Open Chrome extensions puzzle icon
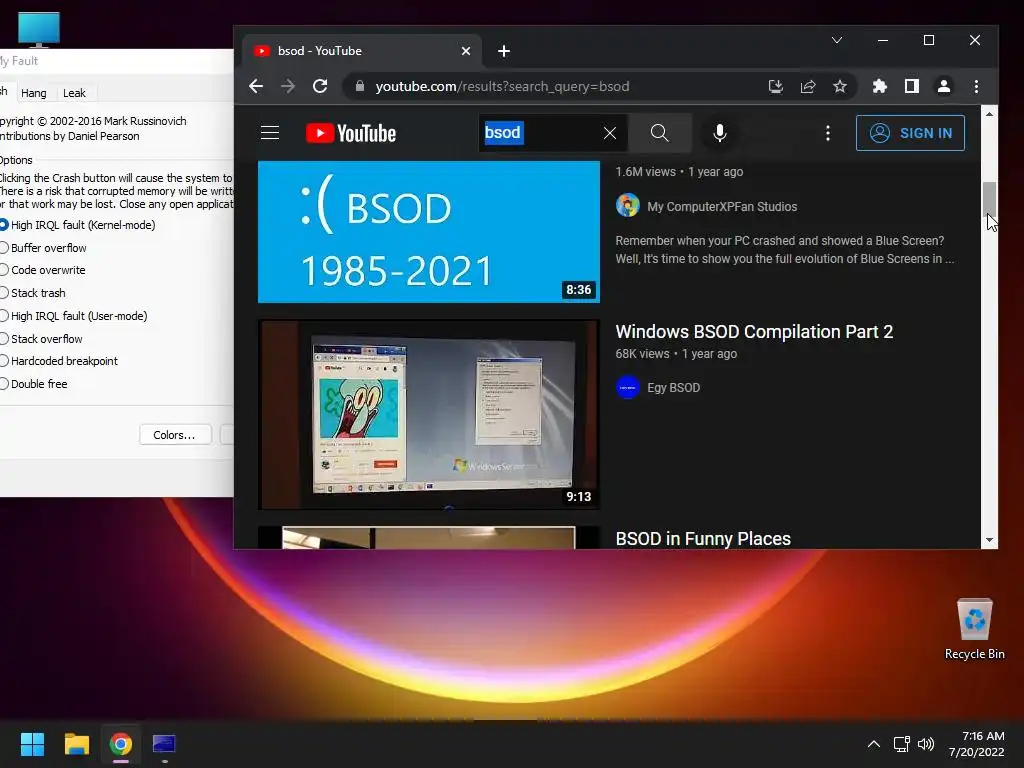The height and width of the screenshot is (768, 1024). pyautogui.click(x=880, y=86)
